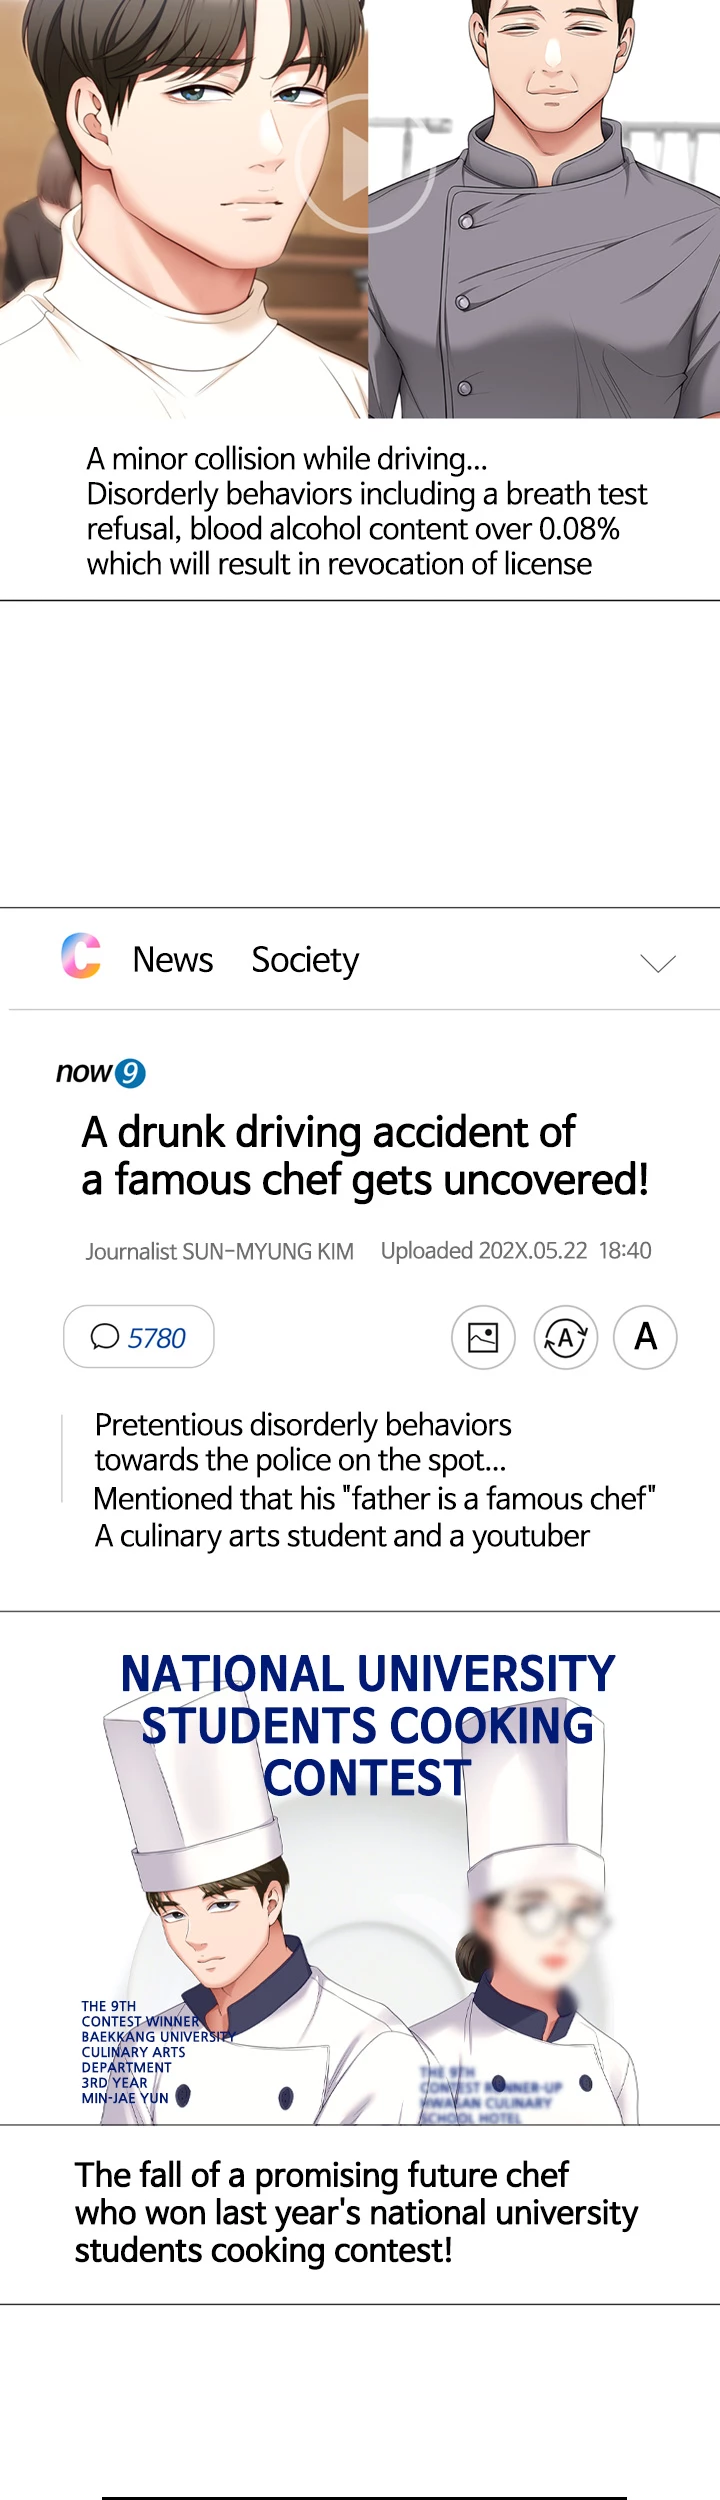Screen dimensions: 720x2500
Task: Click the colorful C logo icon
Action: (x=81, y=956)
